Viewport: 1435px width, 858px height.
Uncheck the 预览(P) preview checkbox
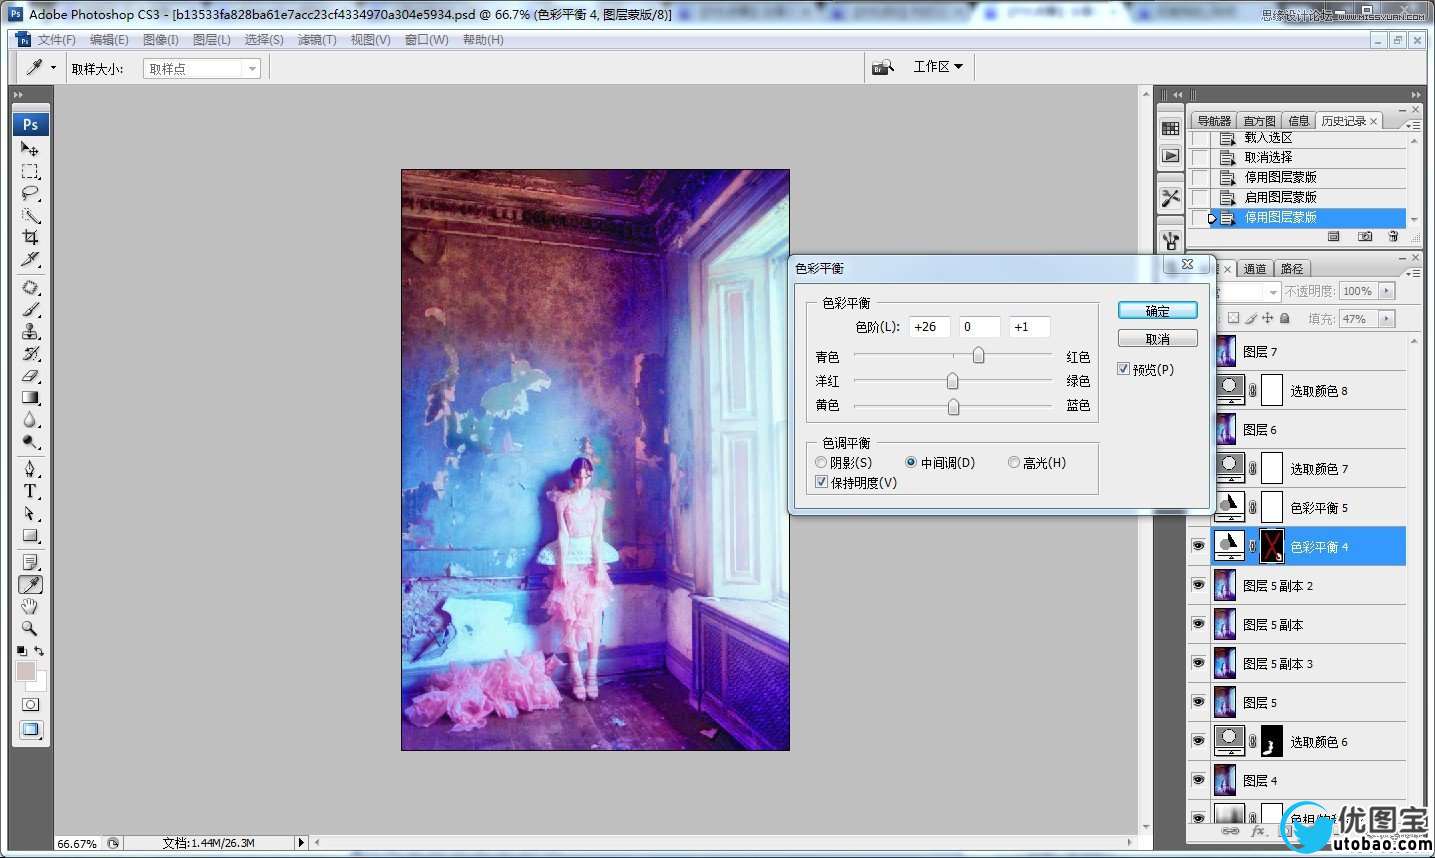point(1124,369)
